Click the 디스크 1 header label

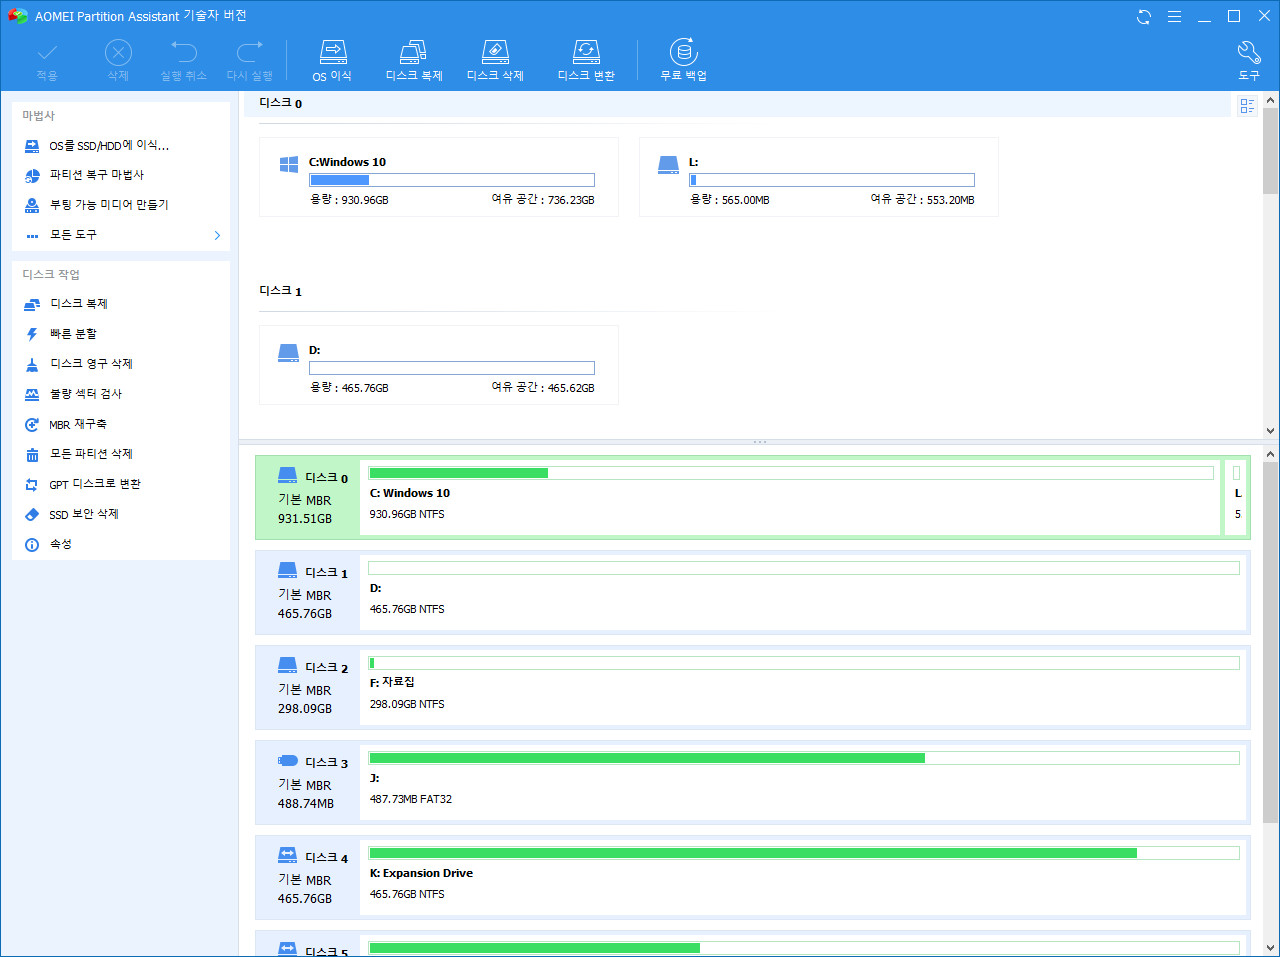pyautogui.click(x=280, y=291)
